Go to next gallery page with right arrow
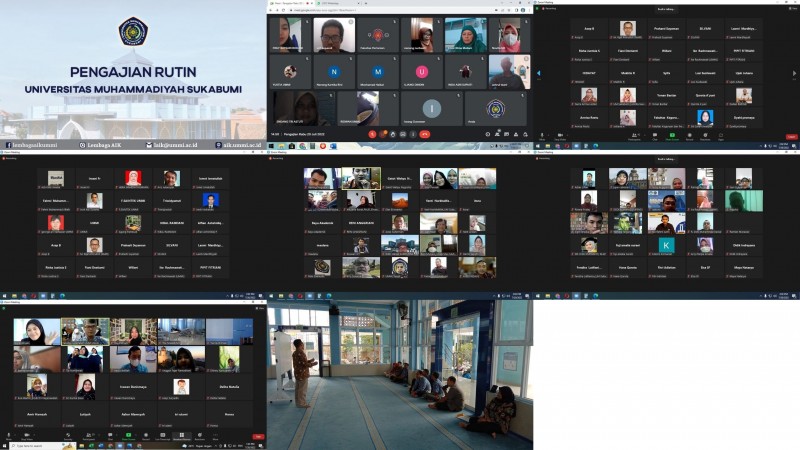The image size is (800, 450). [x=794, y=73]
